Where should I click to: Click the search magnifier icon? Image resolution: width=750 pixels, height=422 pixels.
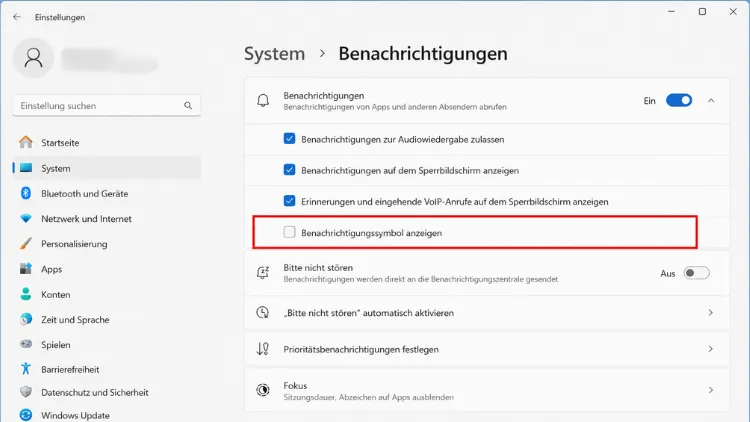coord(188,105)
